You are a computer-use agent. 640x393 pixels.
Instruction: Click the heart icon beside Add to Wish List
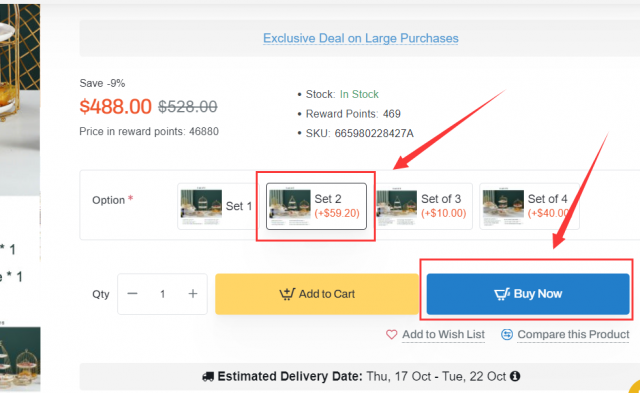pyautogui.click(x=391, y=335)
